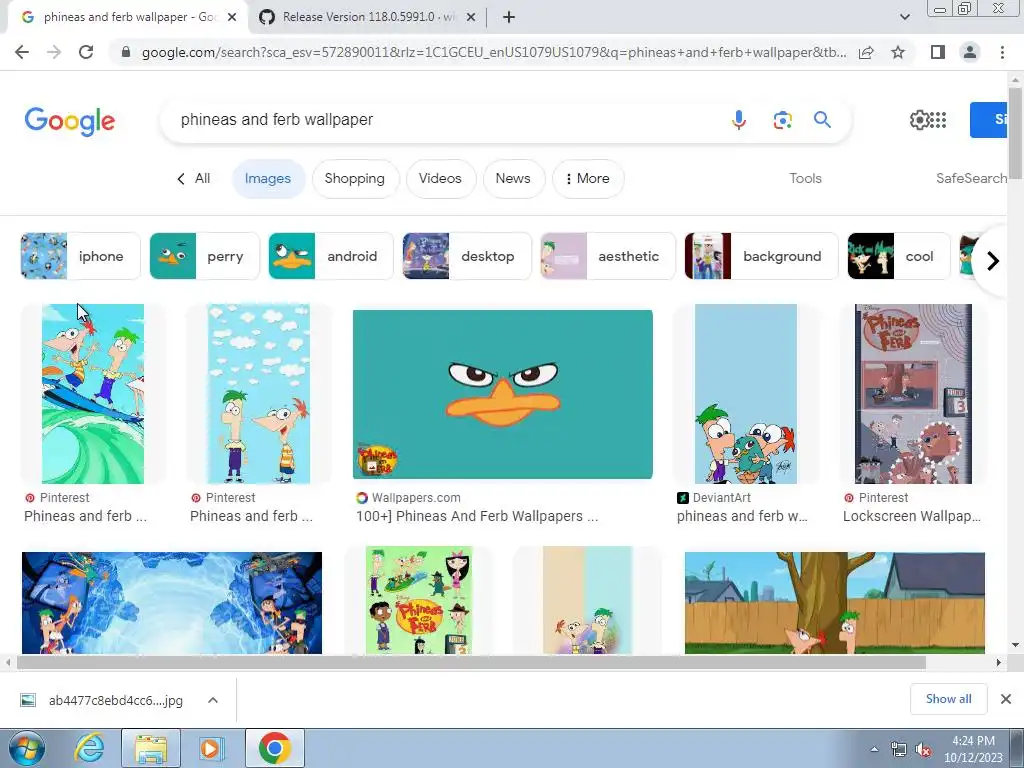
Task: Search by image with Google Lens
Action: pos(782,120)
